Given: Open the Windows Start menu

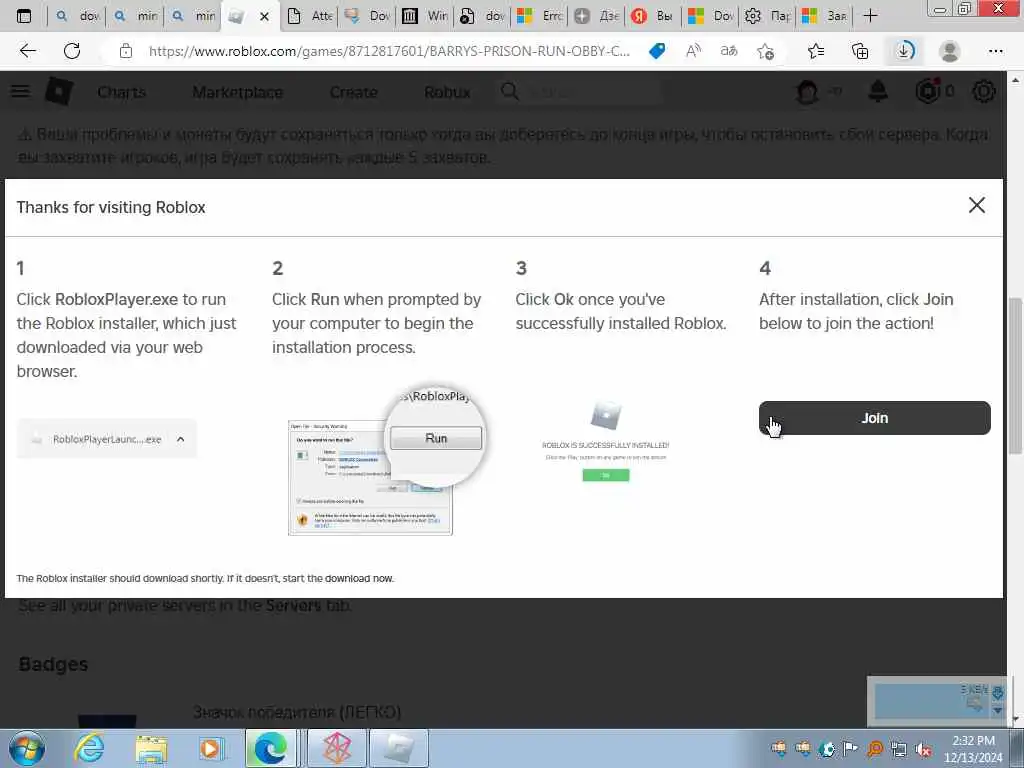Looking at the screenshot, I should (27, 748).
